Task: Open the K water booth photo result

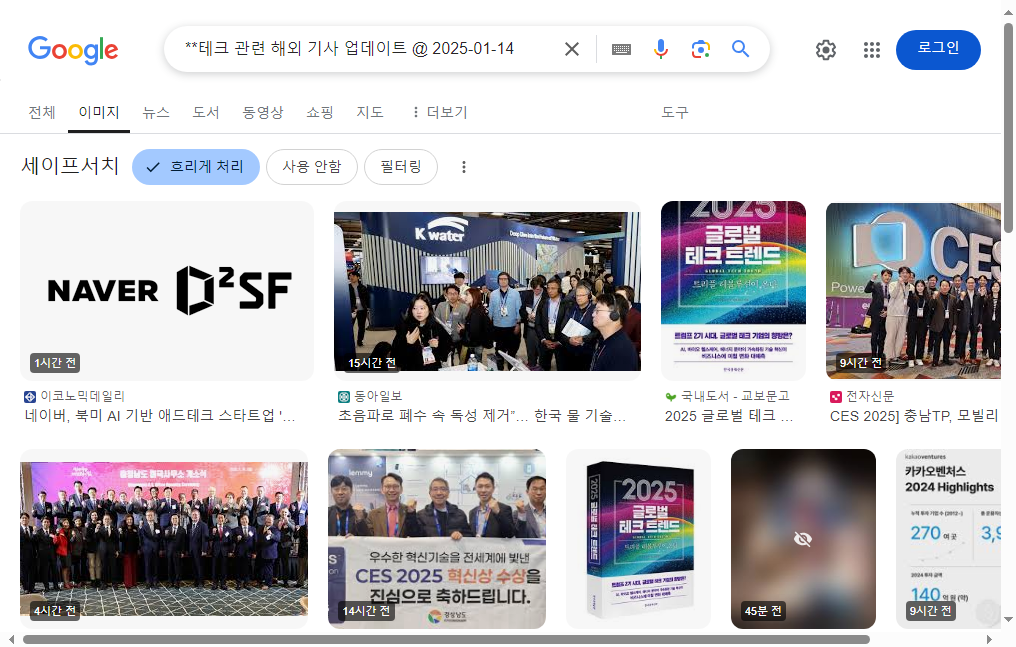Action: (487, 291)
